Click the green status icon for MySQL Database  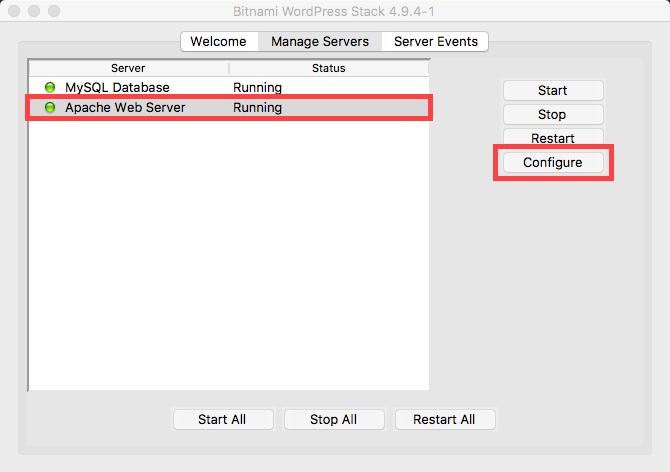pyautogui.click(x=50, y=88)
